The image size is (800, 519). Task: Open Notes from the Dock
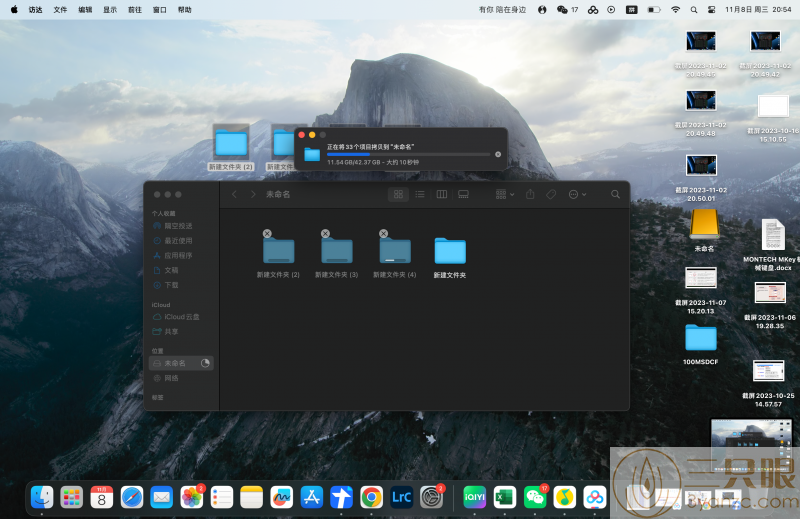coord(252,497)
